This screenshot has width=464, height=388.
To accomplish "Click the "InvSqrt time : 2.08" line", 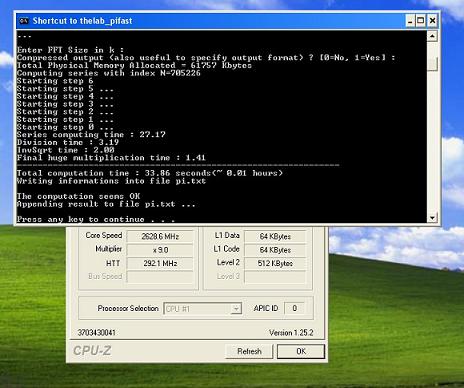I will [x=65, y=150].
